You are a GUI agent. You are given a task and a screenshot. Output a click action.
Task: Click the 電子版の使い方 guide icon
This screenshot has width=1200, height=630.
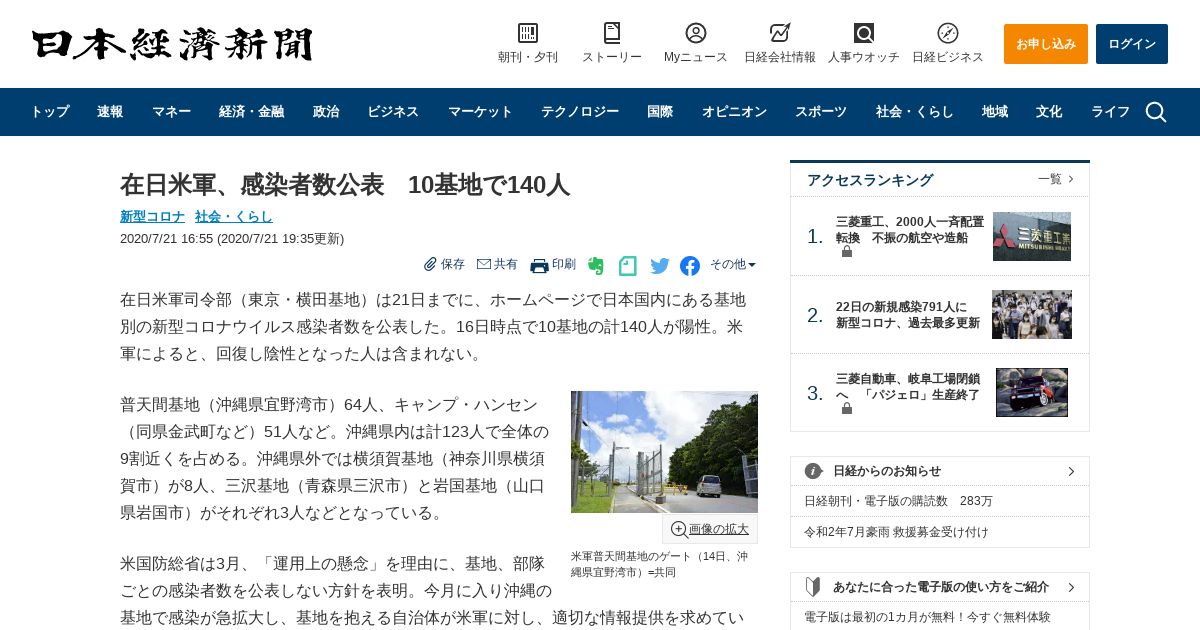coord(814,587)
